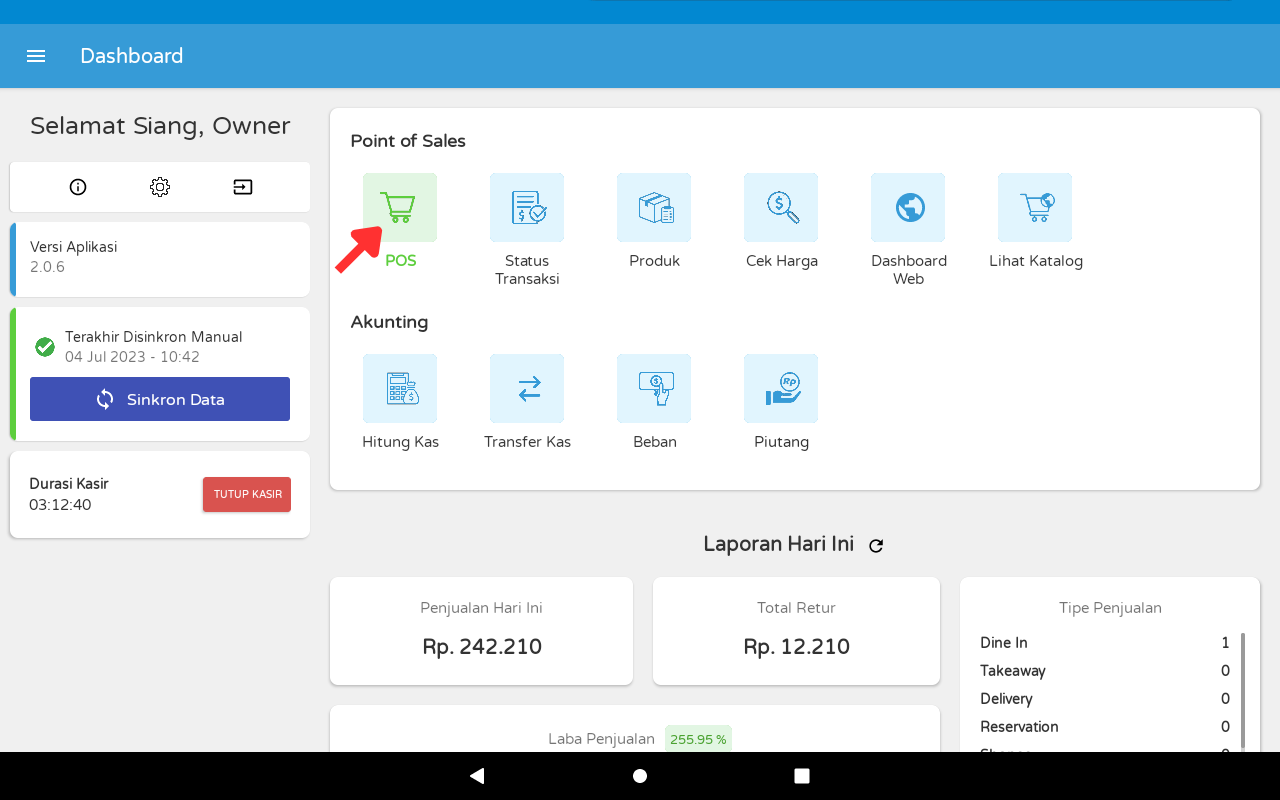Open the hamburger navigation menu
Image resolution: width=1280 pixels, height=800 pixels.
point(36,56)
